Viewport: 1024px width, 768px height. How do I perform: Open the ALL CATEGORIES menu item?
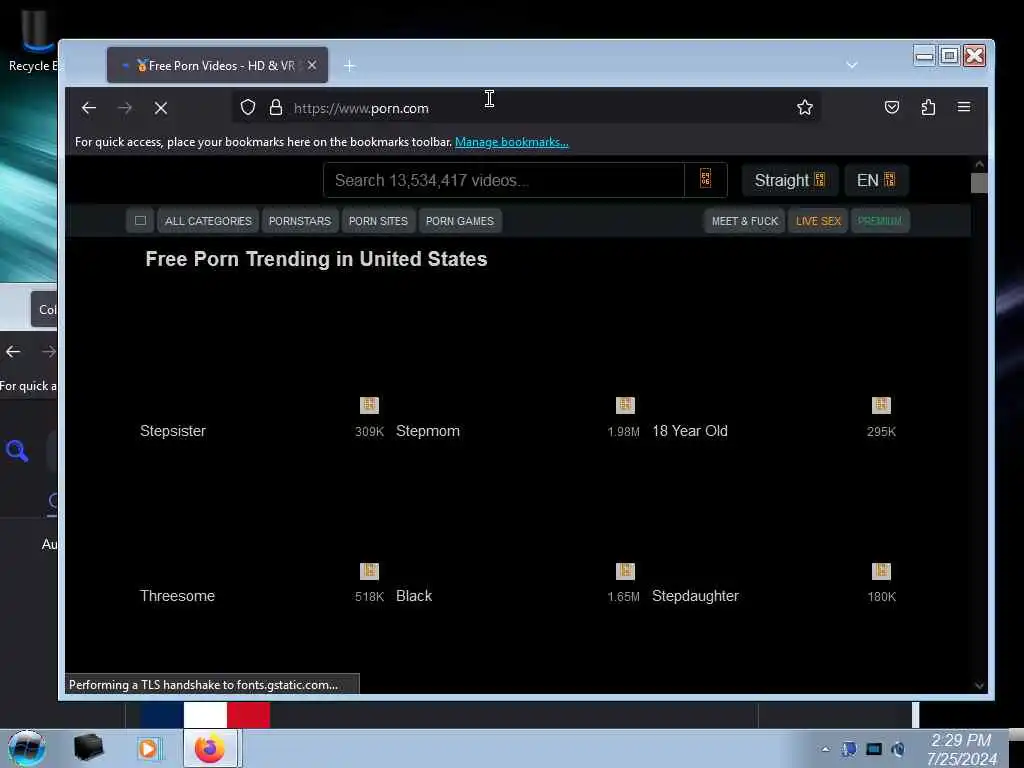(x=208, y=221)
